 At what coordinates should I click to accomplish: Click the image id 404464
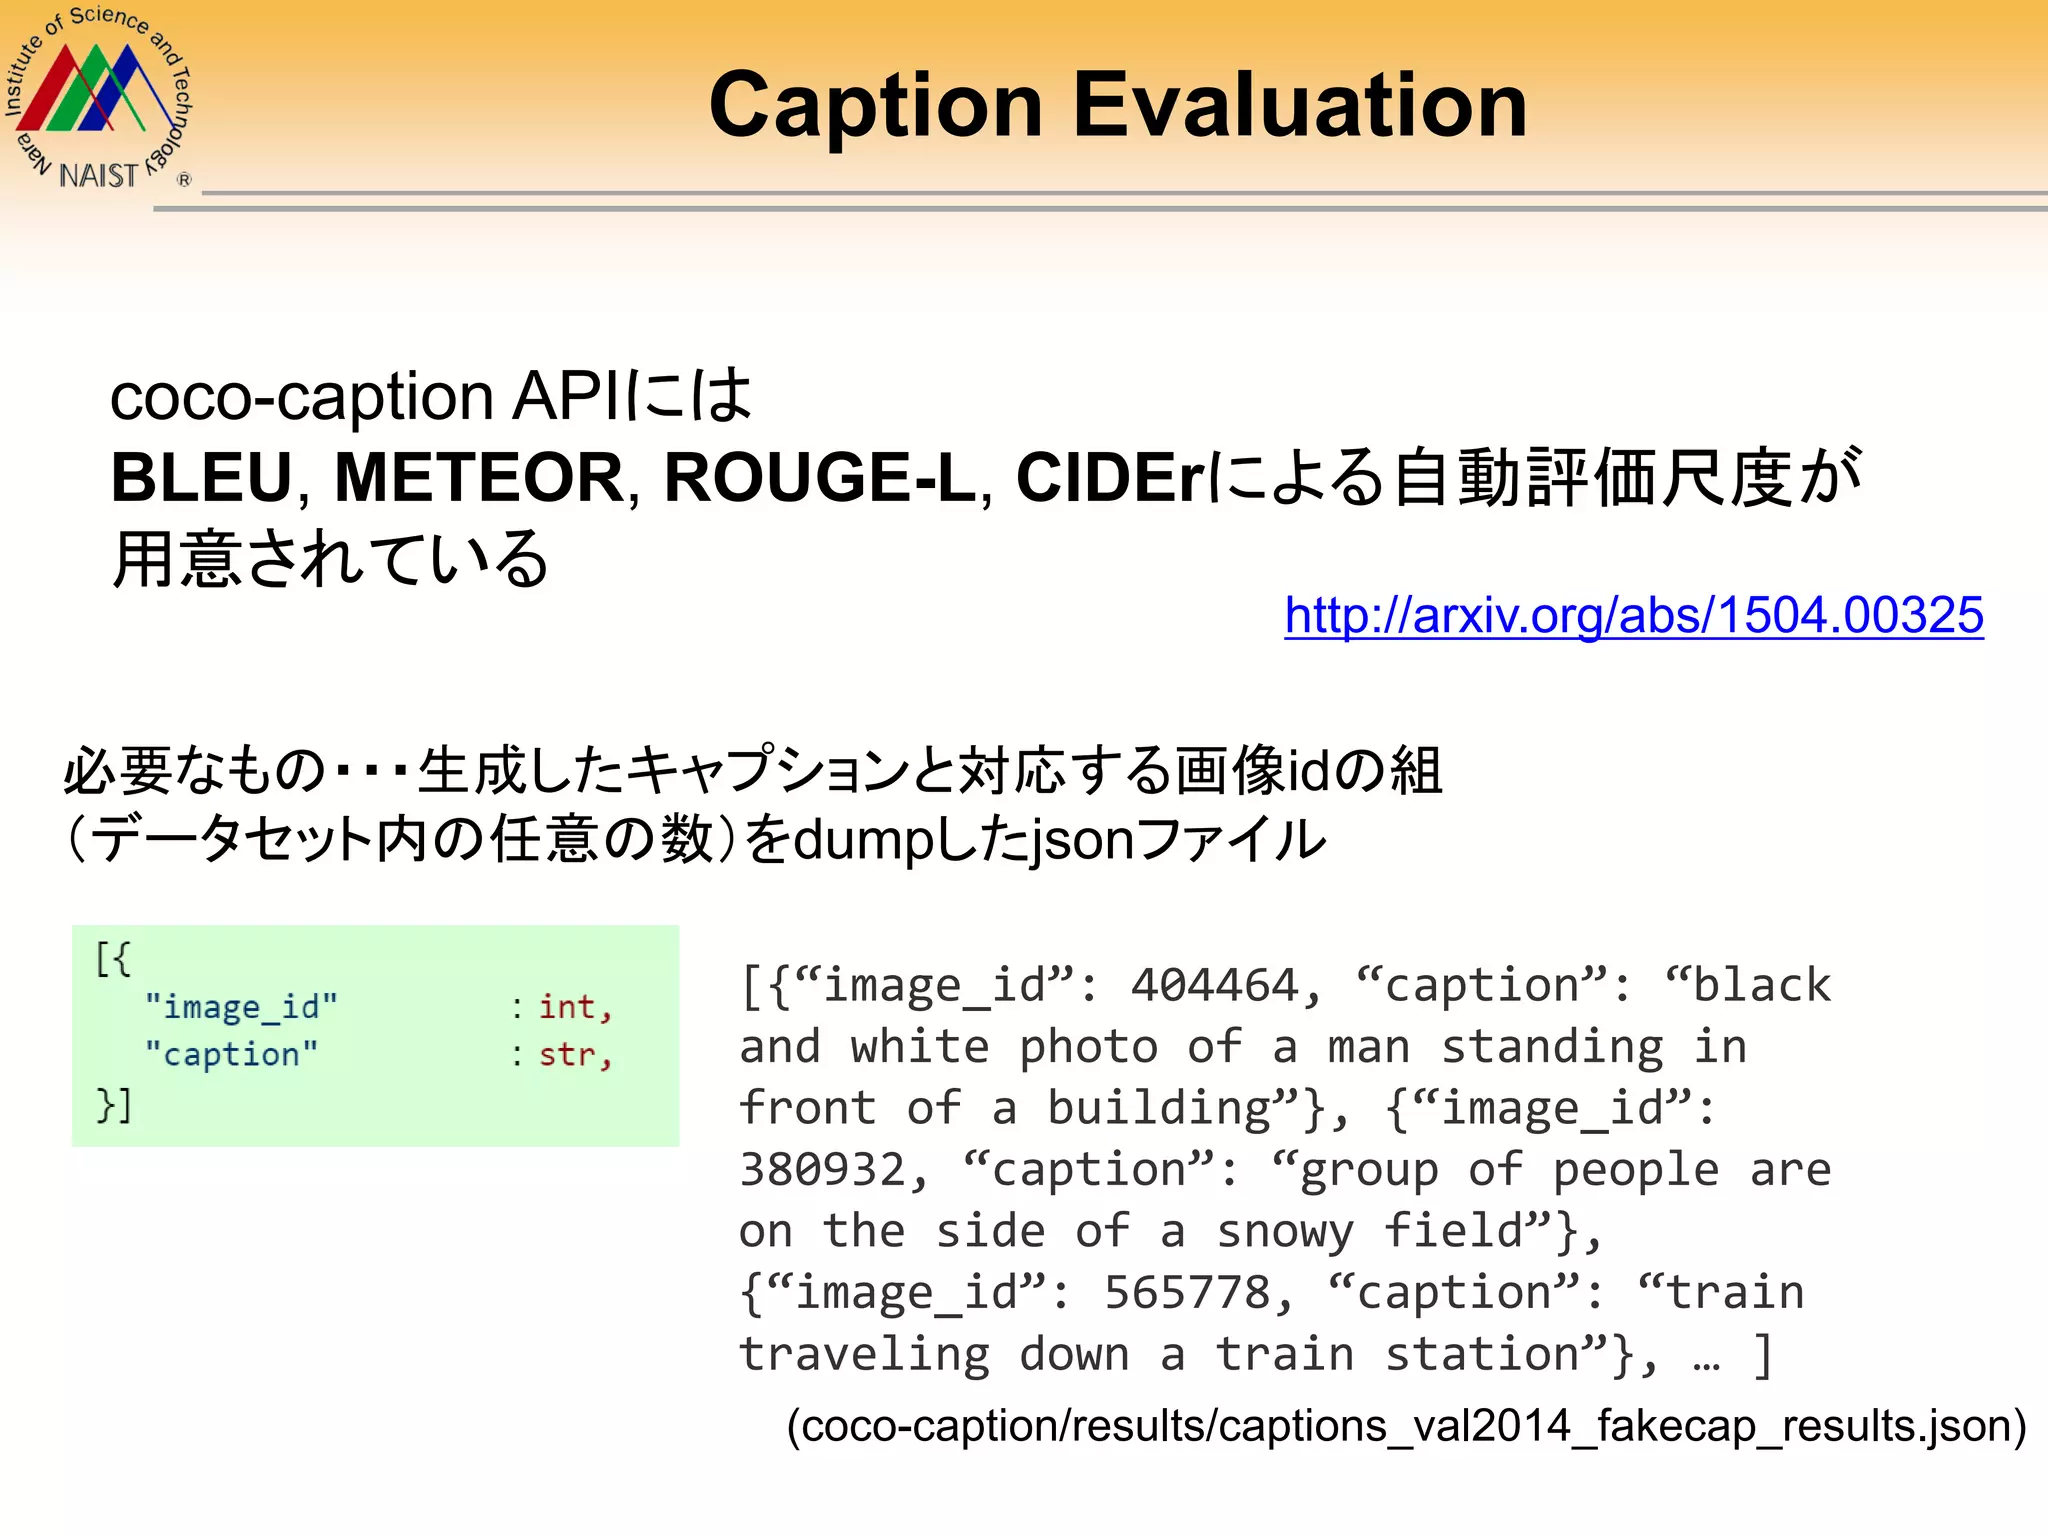(1214, 985)
